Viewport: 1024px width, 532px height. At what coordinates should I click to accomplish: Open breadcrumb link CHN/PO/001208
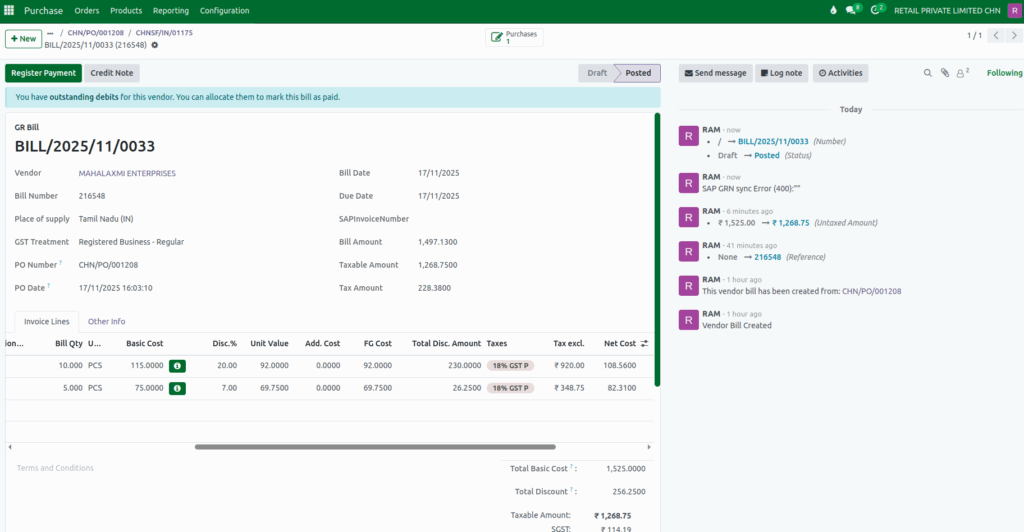tap(95, 33)
